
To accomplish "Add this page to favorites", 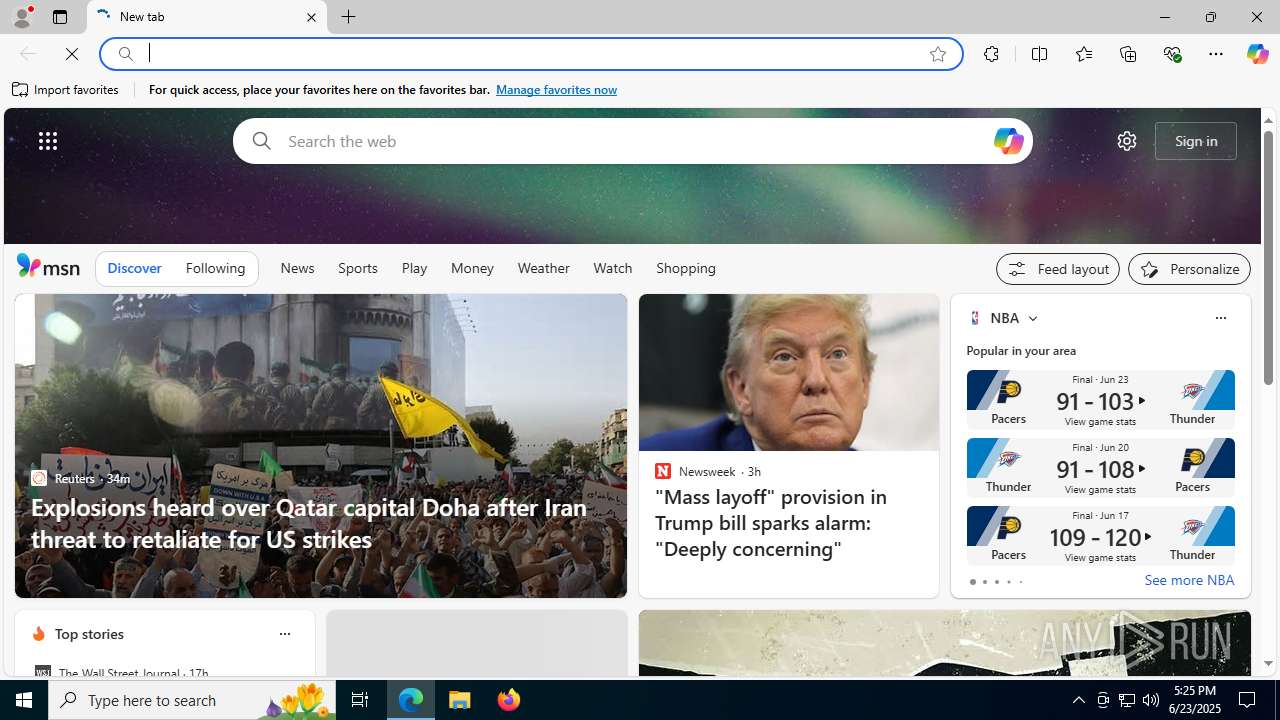I will click(938, 54).
